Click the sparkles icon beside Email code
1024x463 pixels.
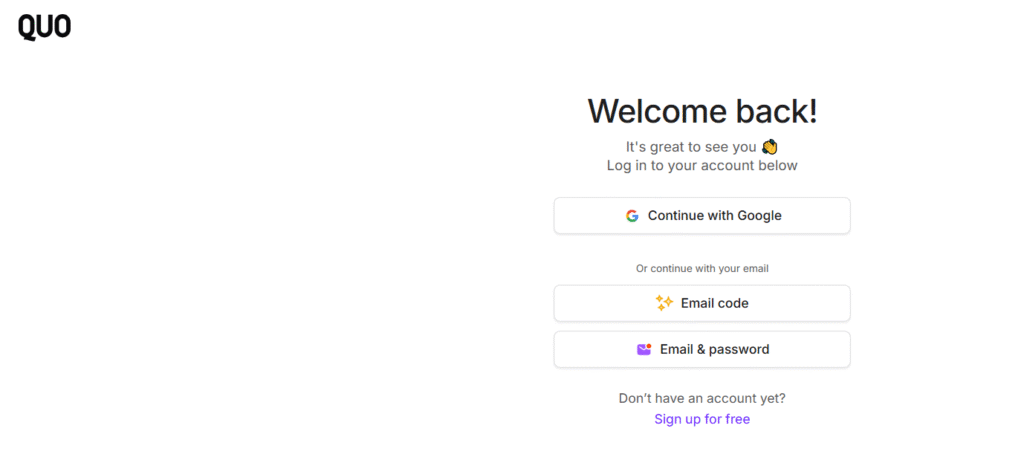pyautogui.click(x=664, y=303)
